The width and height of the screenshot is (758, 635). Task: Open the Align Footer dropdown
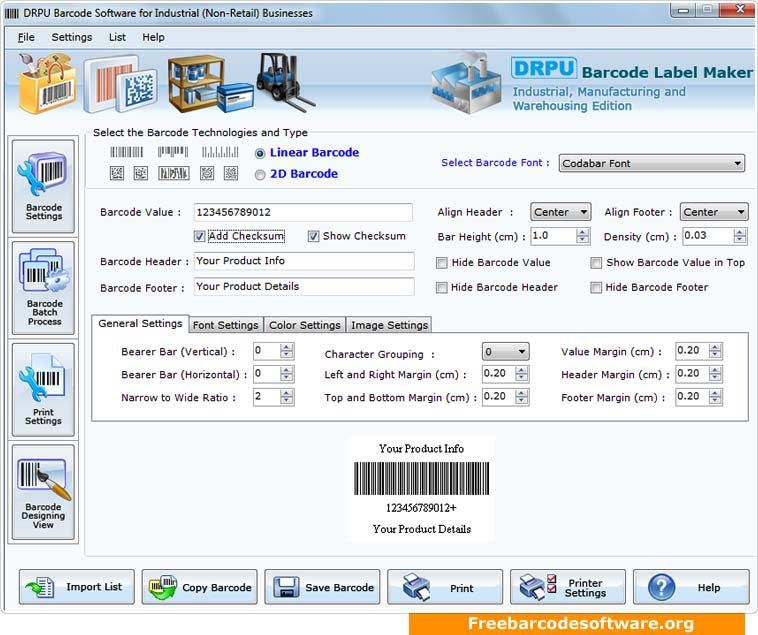pyautogui.click(x=714, y=212)
